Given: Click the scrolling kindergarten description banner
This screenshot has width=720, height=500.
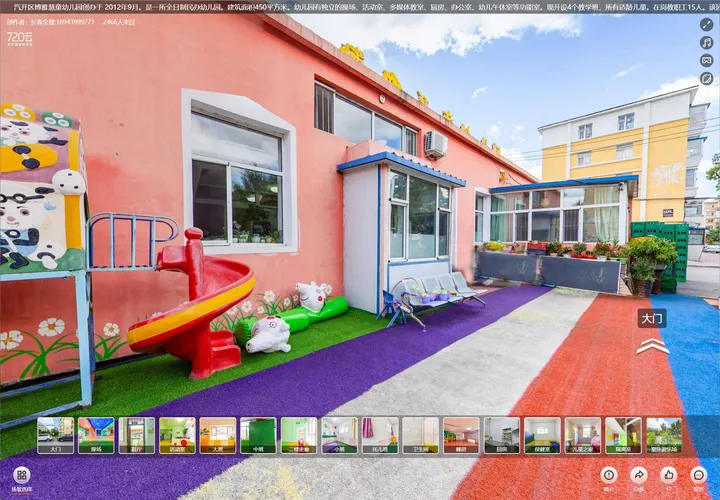Looking at the screenshot, I should pyautogui.click(x=360, y=6).
